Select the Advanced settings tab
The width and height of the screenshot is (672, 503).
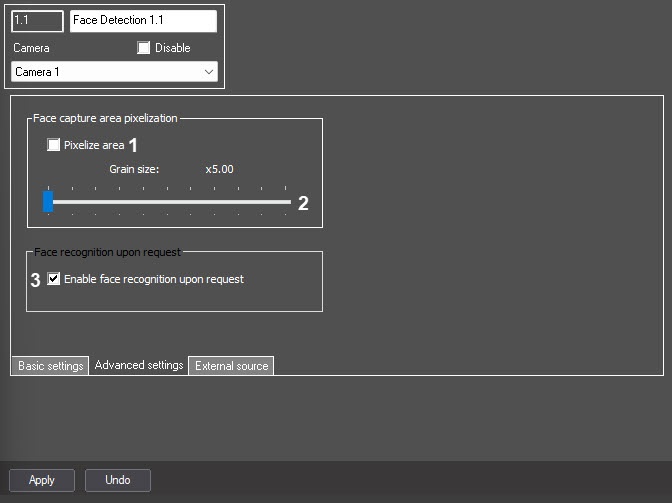pos(139,365)
